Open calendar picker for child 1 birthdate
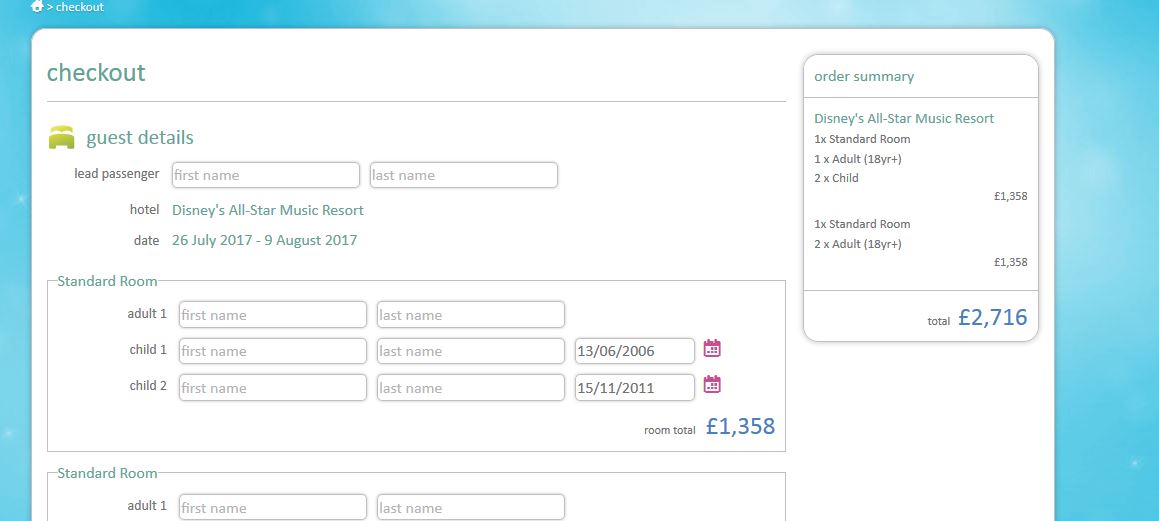Screen dimensions: 1159x521 [x=712, y=349]
